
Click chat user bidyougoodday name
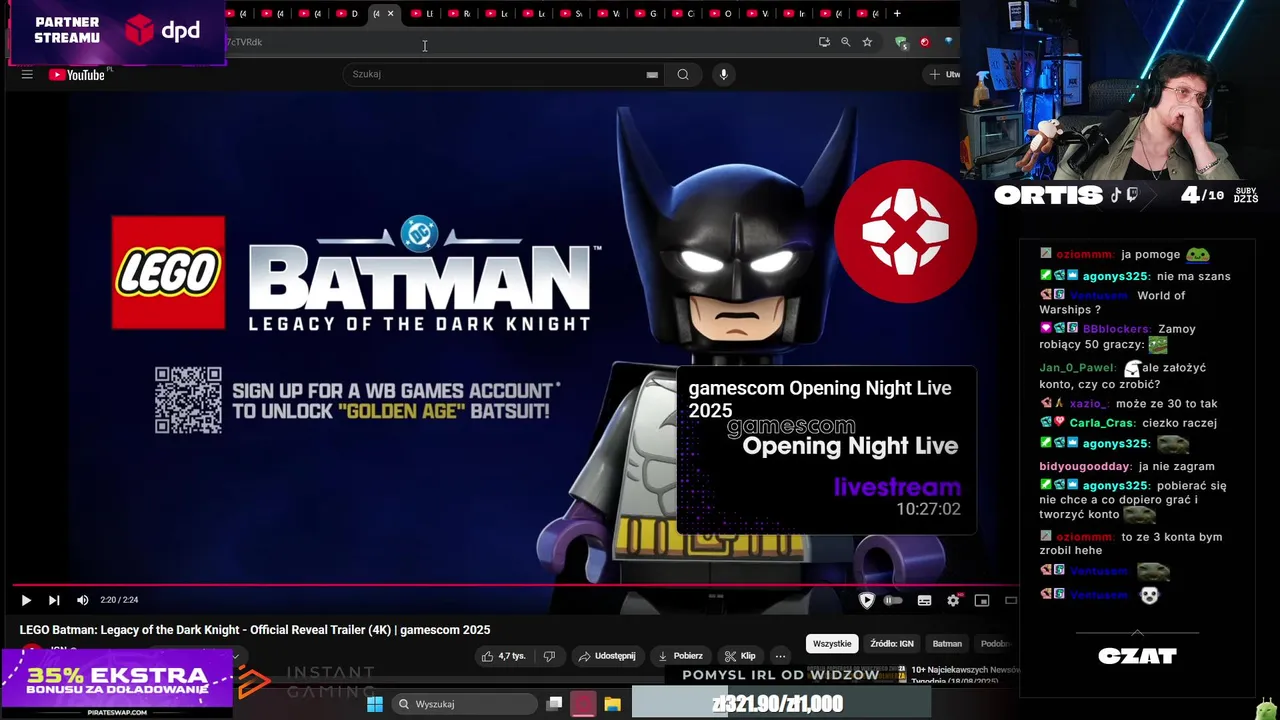click(1085, 466)
